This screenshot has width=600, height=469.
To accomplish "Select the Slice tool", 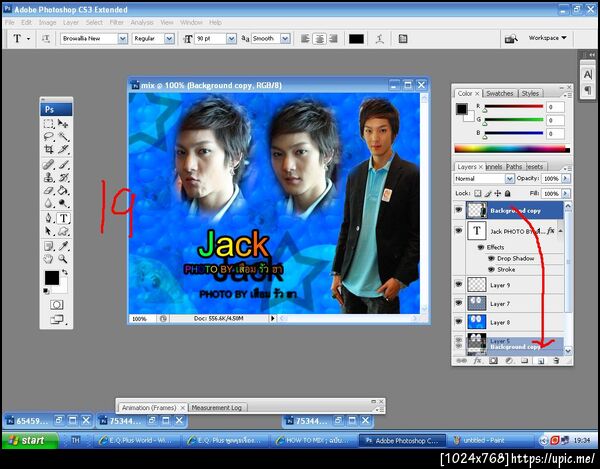I will pyautogui.click(x=63, y=149).
